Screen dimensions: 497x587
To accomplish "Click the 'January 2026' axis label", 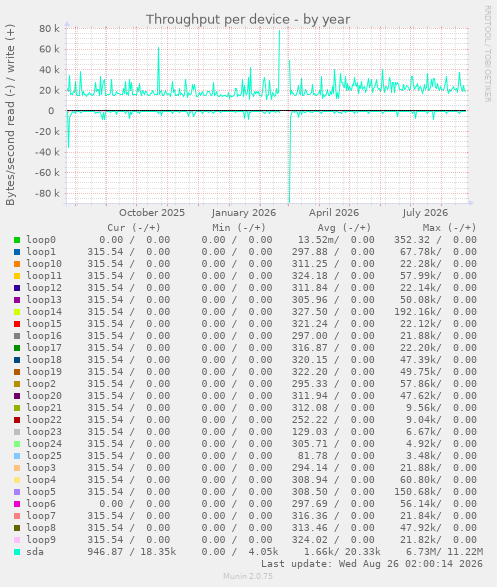I will (x=244, y=213).
